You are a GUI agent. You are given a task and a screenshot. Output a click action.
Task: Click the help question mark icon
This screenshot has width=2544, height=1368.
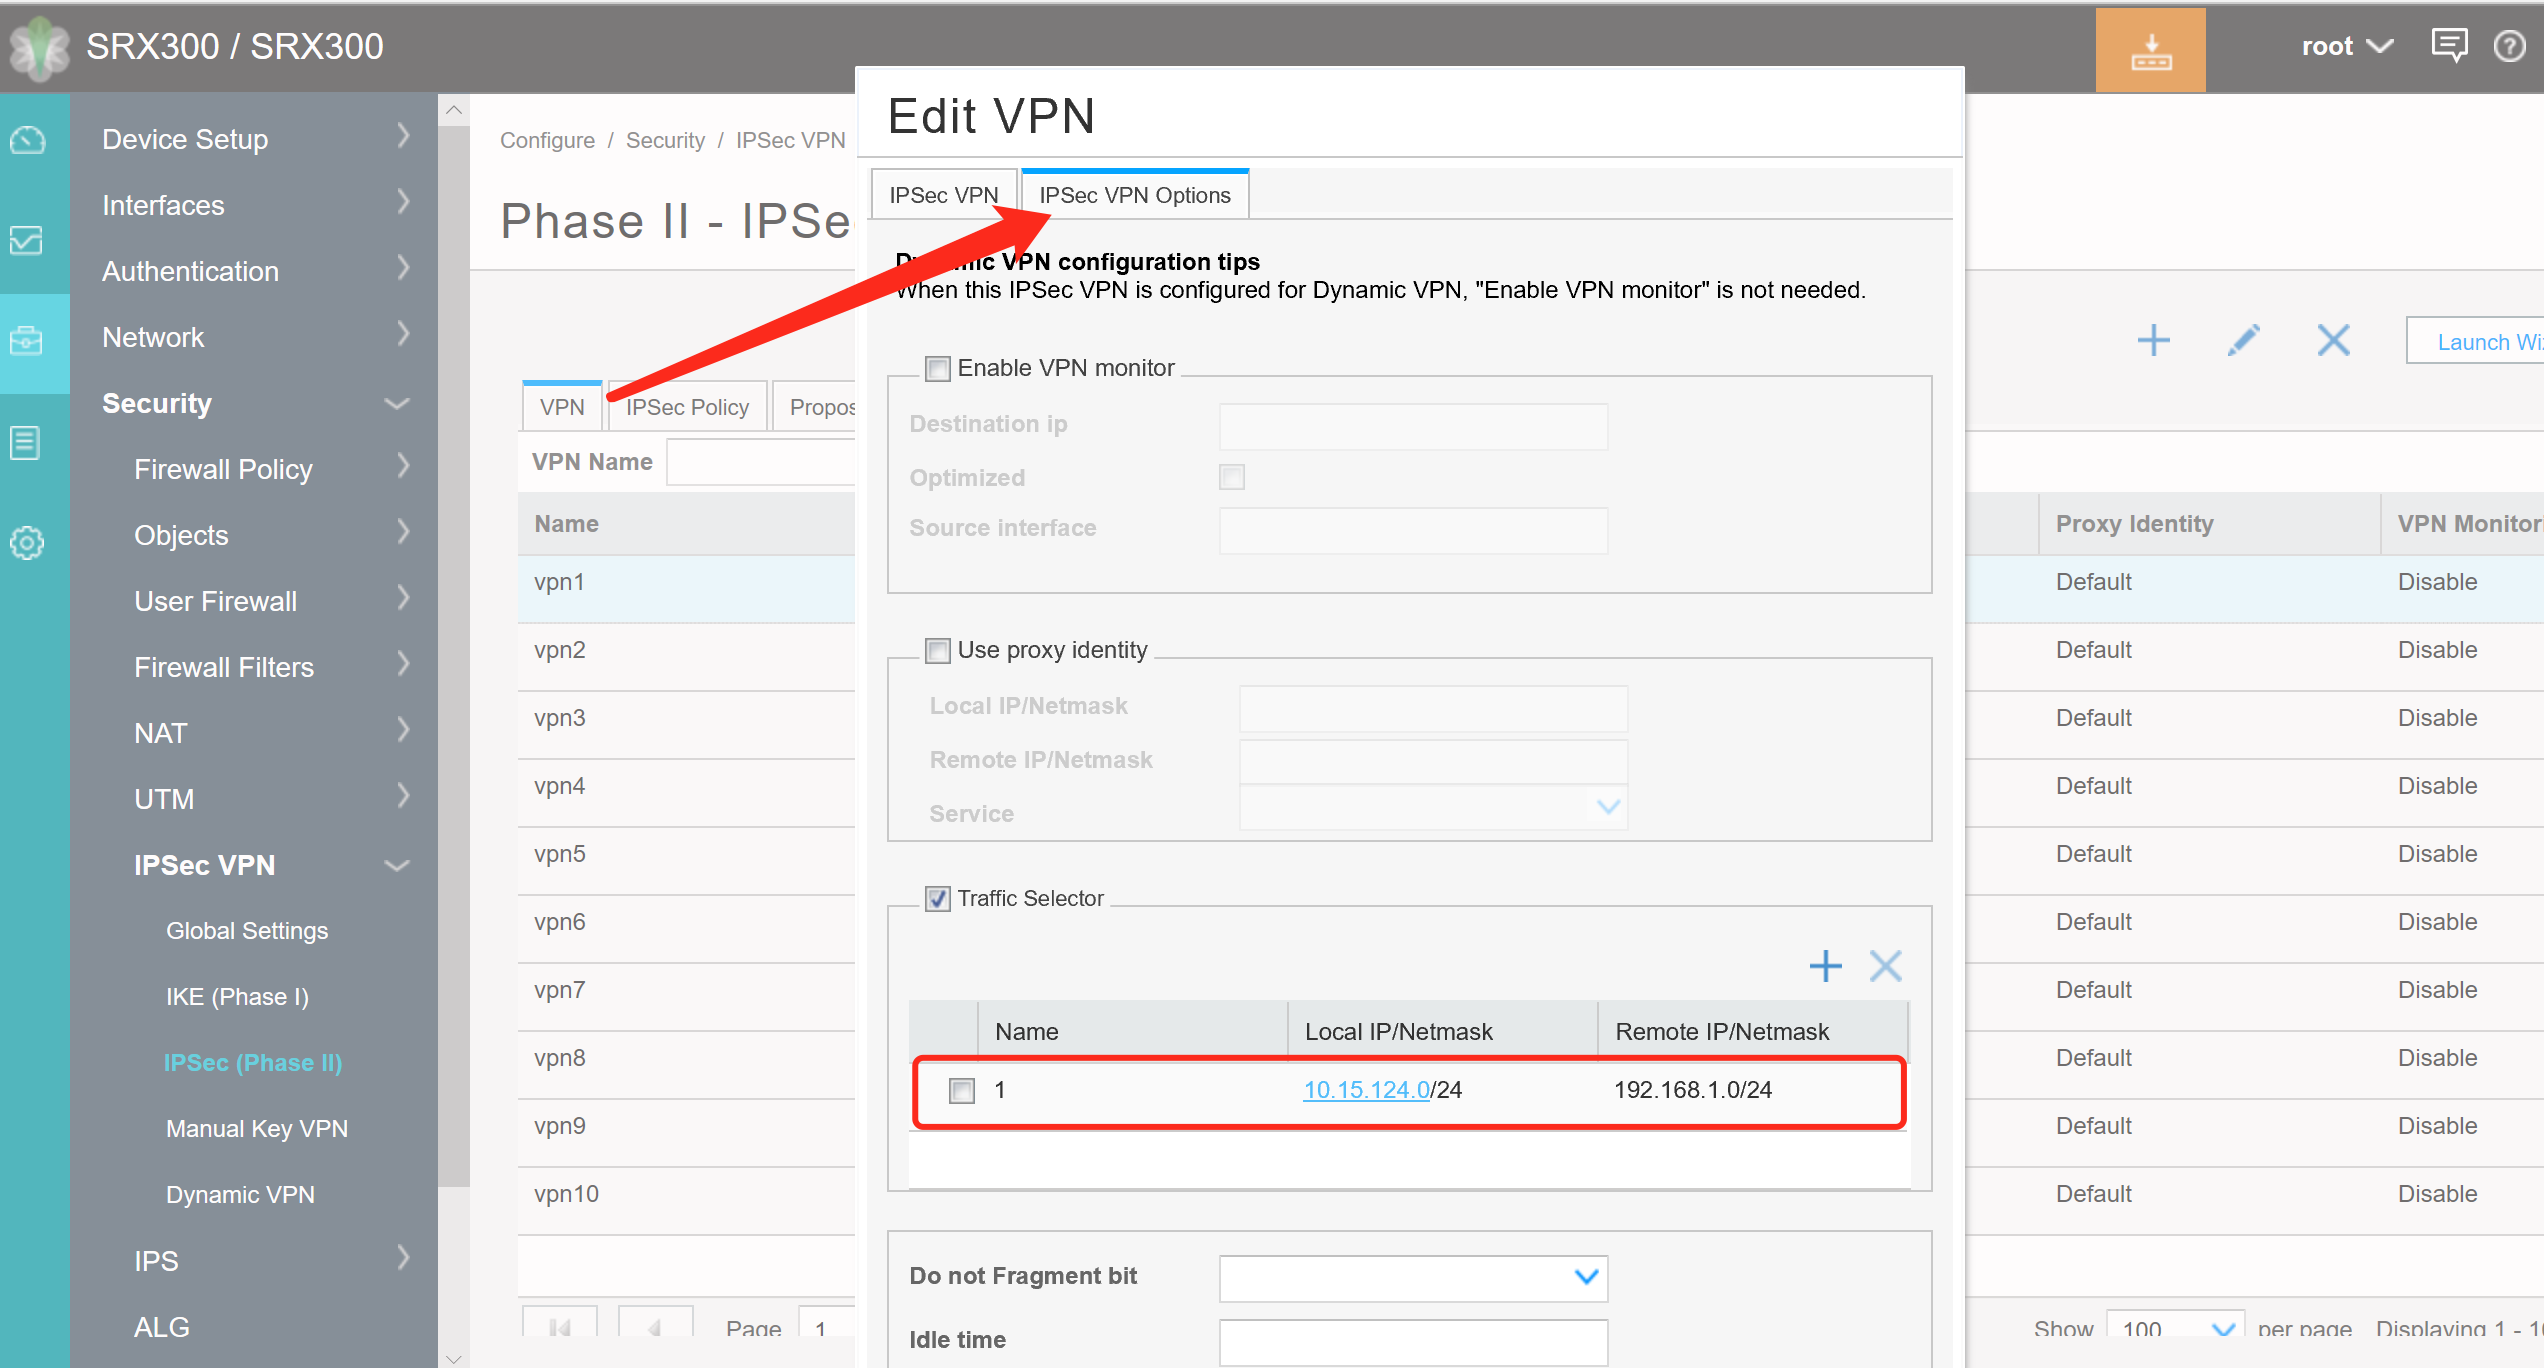tap(2509, 46)
